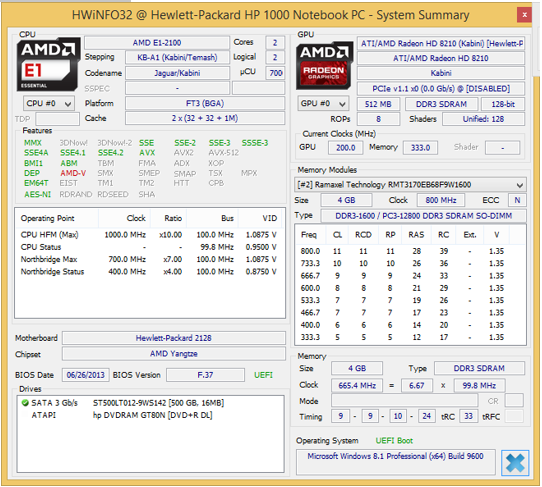Select the Northbridge Max row
The height and width of the screenshot is (487, 542).
pyautogui.click(x=149, y=259)
